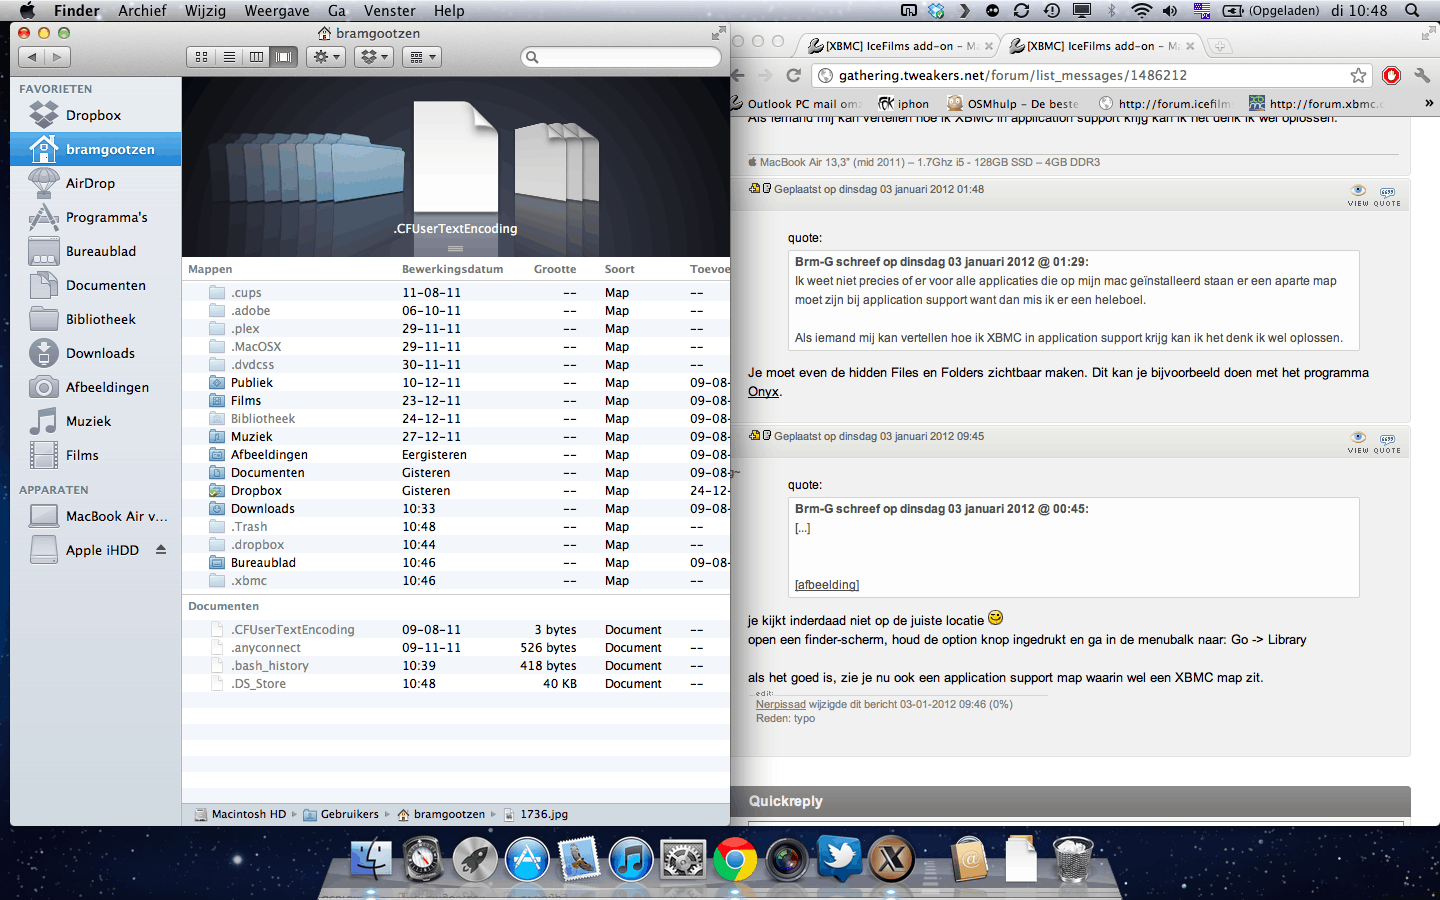Click the Finder search field
This screenshot has width=1440, height=900.
pos(621,57)
